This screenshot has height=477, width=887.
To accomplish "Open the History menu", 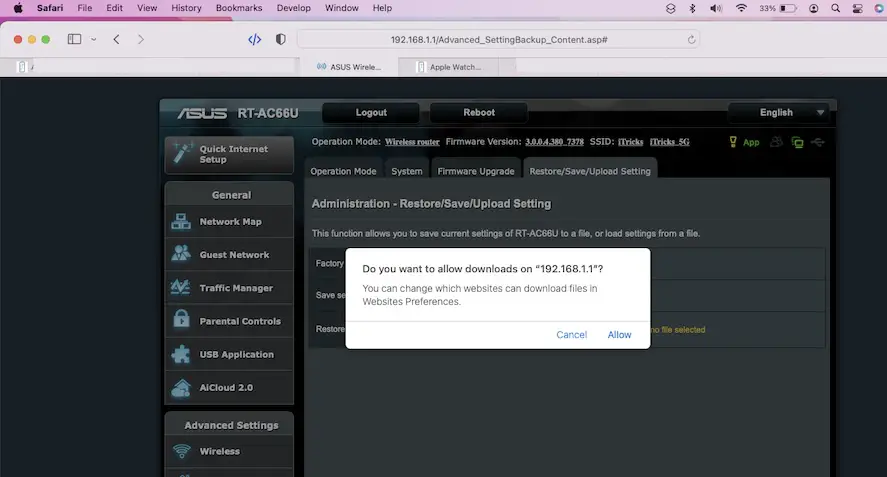I will [x=186, y=8].
